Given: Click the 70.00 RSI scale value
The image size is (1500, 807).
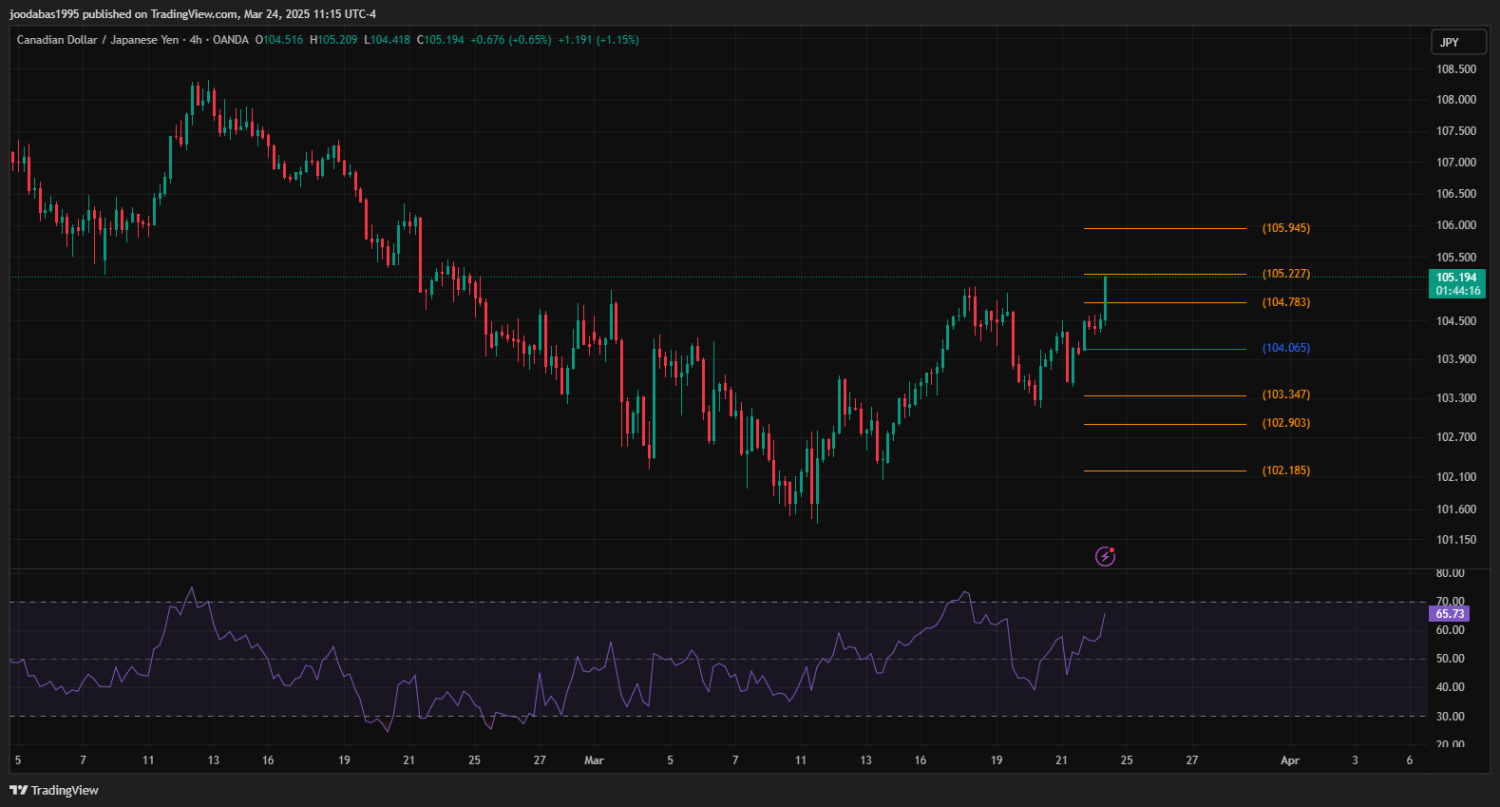Looking at the screenshot, I should click(1450, 602).
